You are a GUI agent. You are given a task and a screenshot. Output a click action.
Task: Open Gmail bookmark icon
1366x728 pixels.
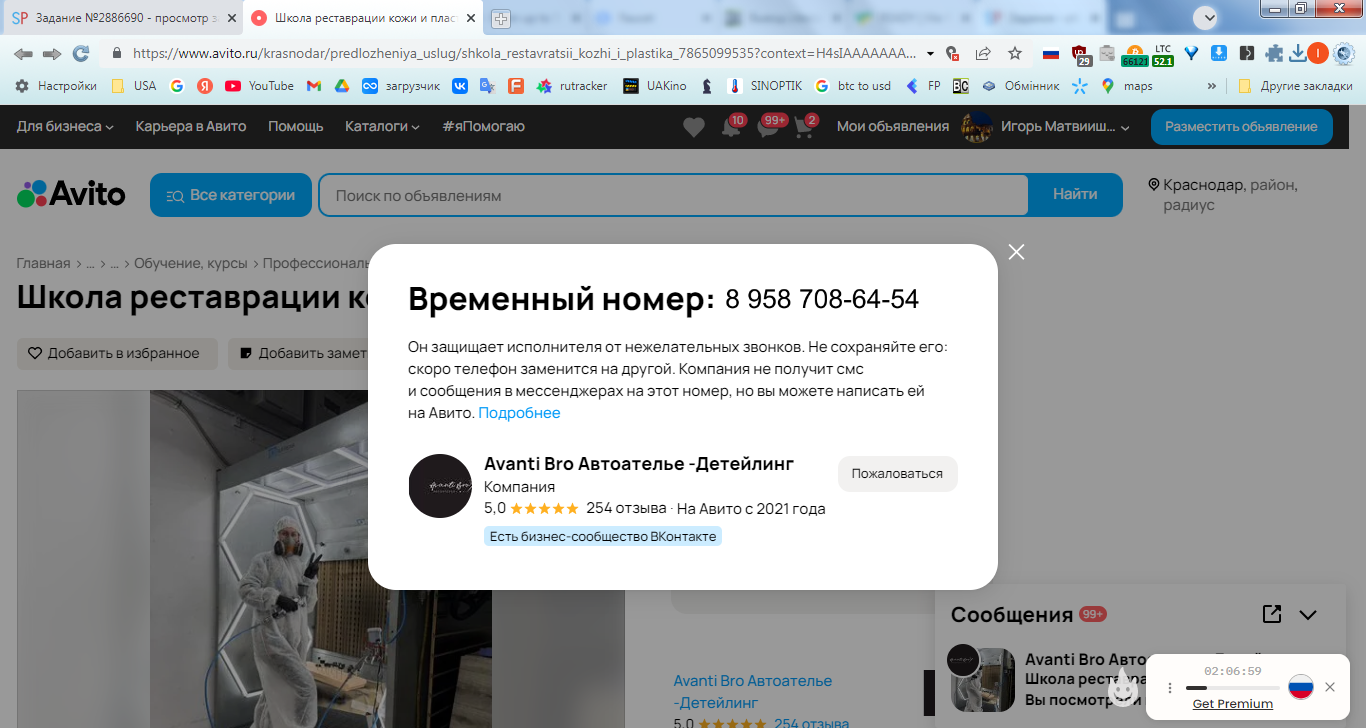click(x=313, y=86)
